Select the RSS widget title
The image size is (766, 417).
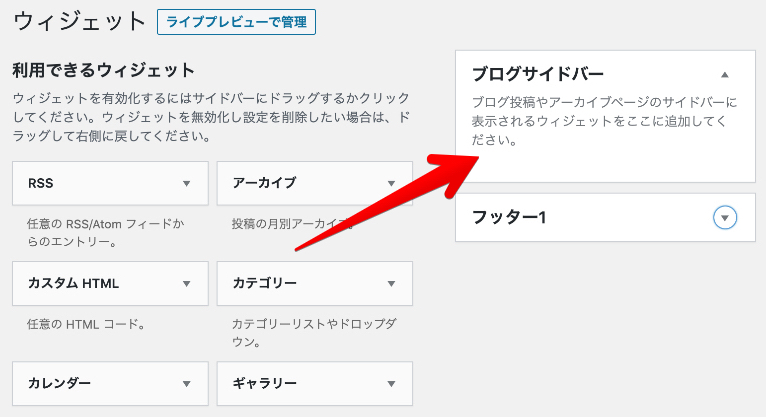[x=41, y=184]
